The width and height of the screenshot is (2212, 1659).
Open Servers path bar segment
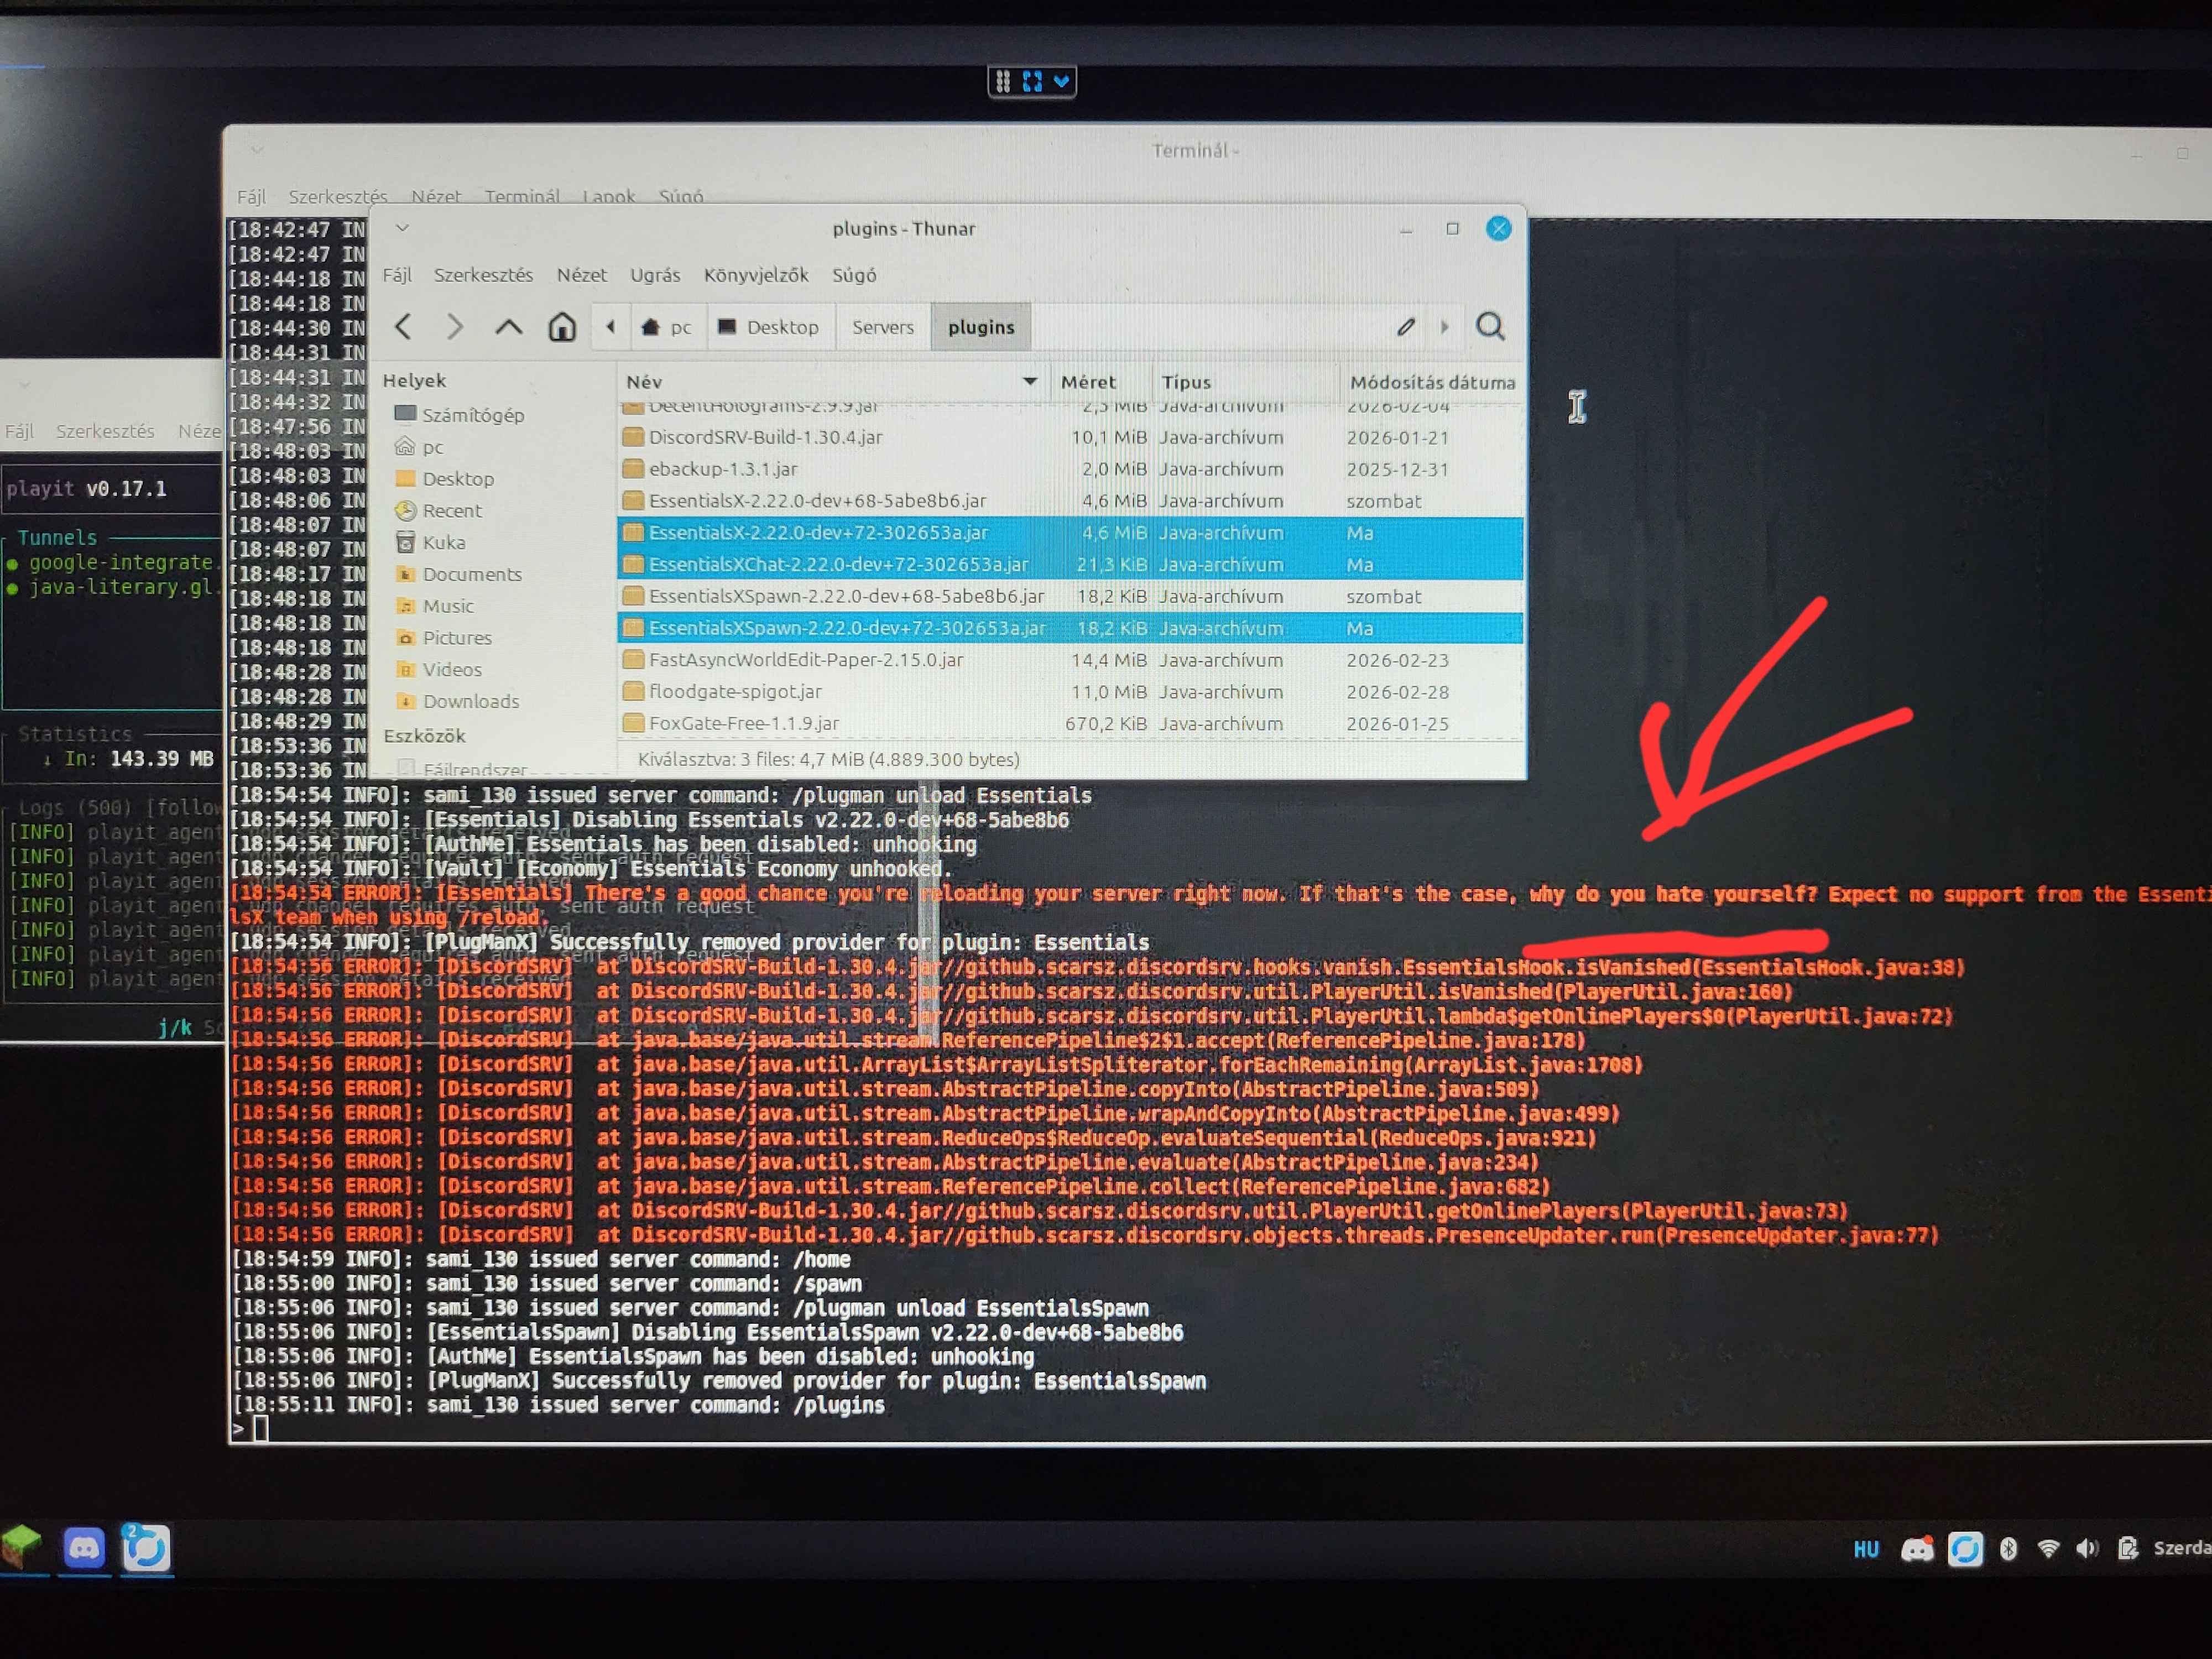tap(883, 327)
